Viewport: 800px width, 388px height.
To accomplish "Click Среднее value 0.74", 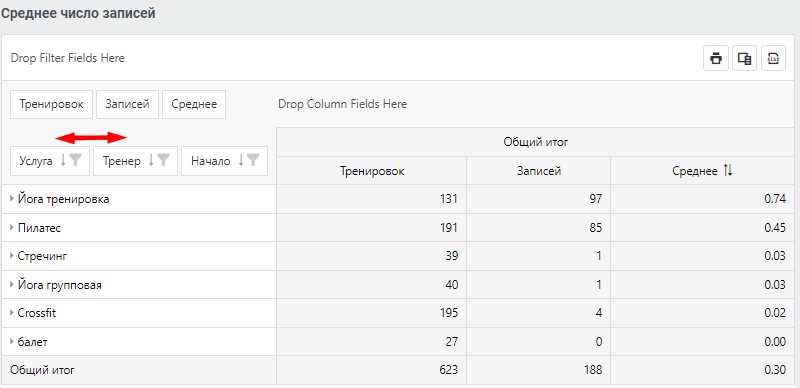I will [775, 199].
